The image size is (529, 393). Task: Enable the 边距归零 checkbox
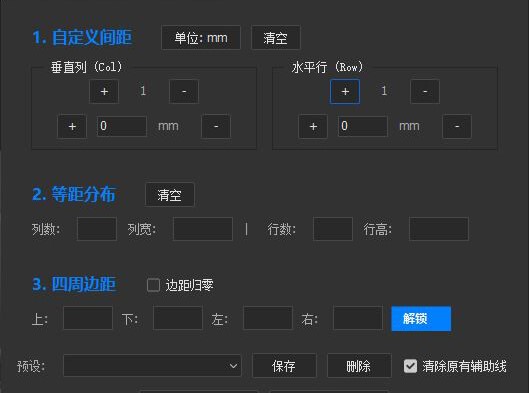(154, 285)
